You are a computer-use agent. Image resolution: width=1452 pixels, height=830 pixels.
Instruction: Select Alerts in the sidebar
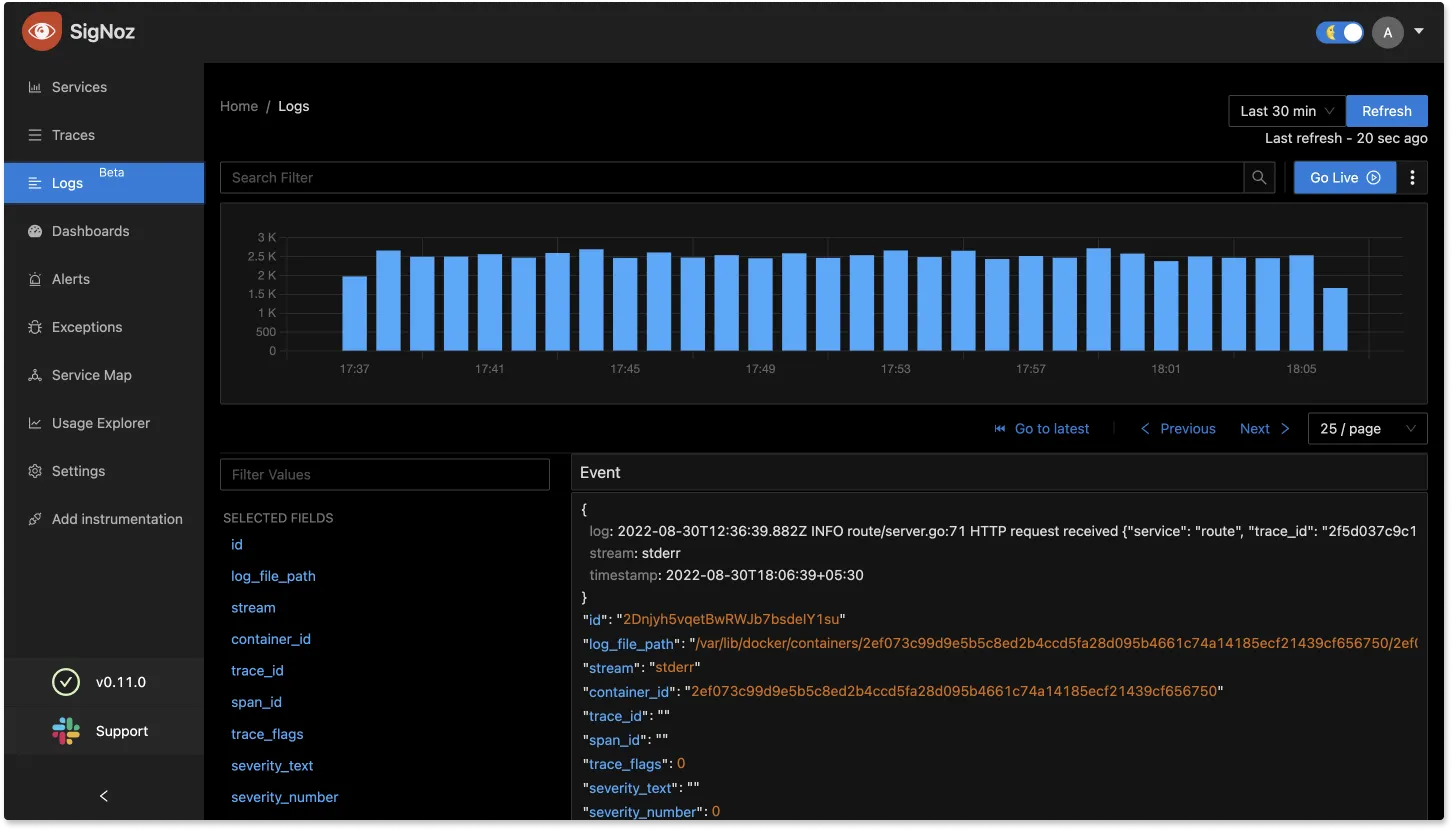[x=70, y=279]
